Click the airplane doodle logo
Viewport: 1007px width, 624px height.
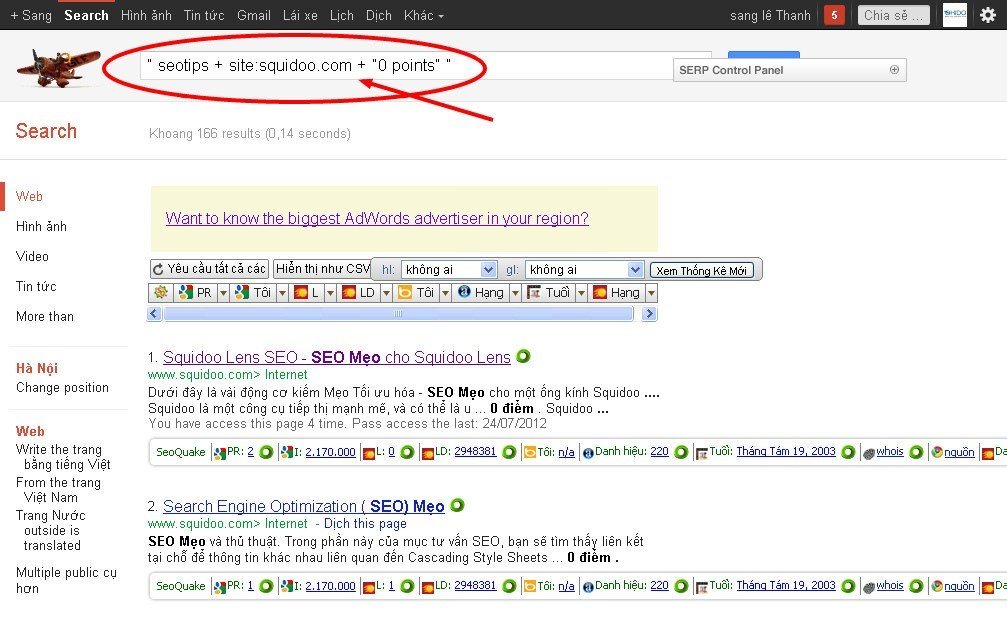[58, 67]
